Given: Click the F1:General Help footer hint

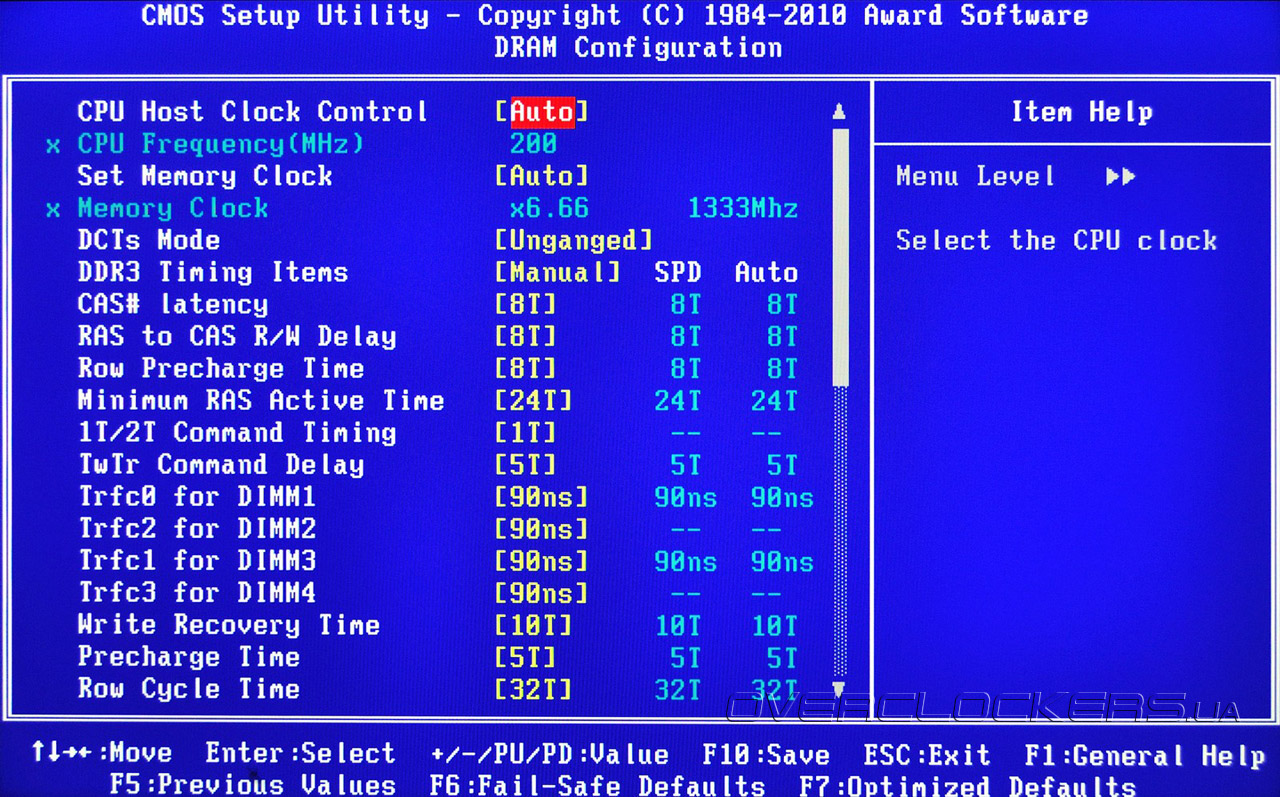Looking at the screenshot, I should pyautogui.click(x=1145, y=754).
